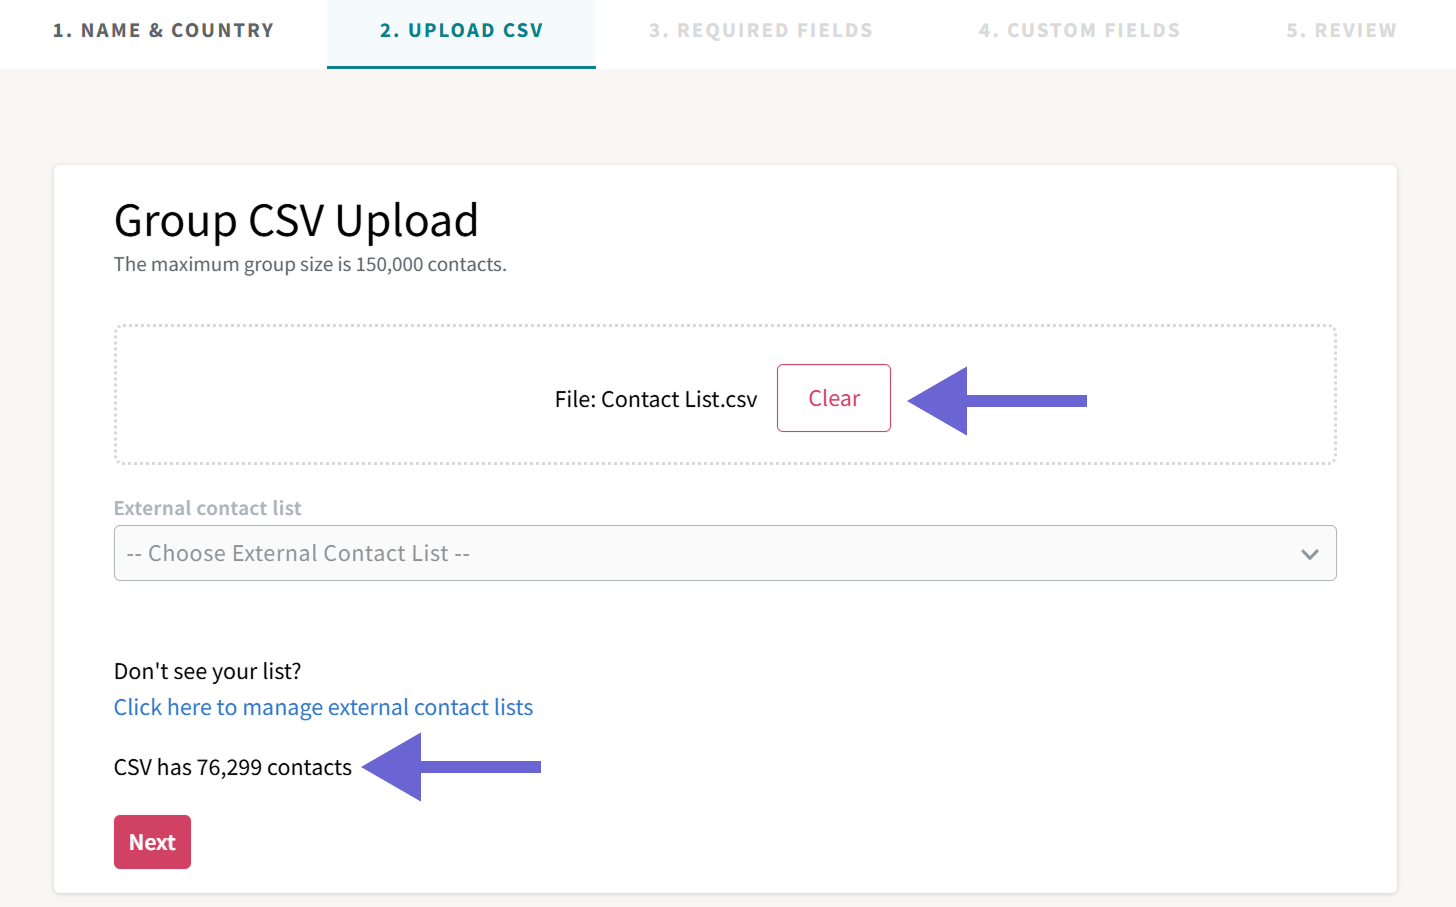Go to the "4. Custom Fields" tab
This screenshot has width=1456, height=907.
coord(1079,30)
